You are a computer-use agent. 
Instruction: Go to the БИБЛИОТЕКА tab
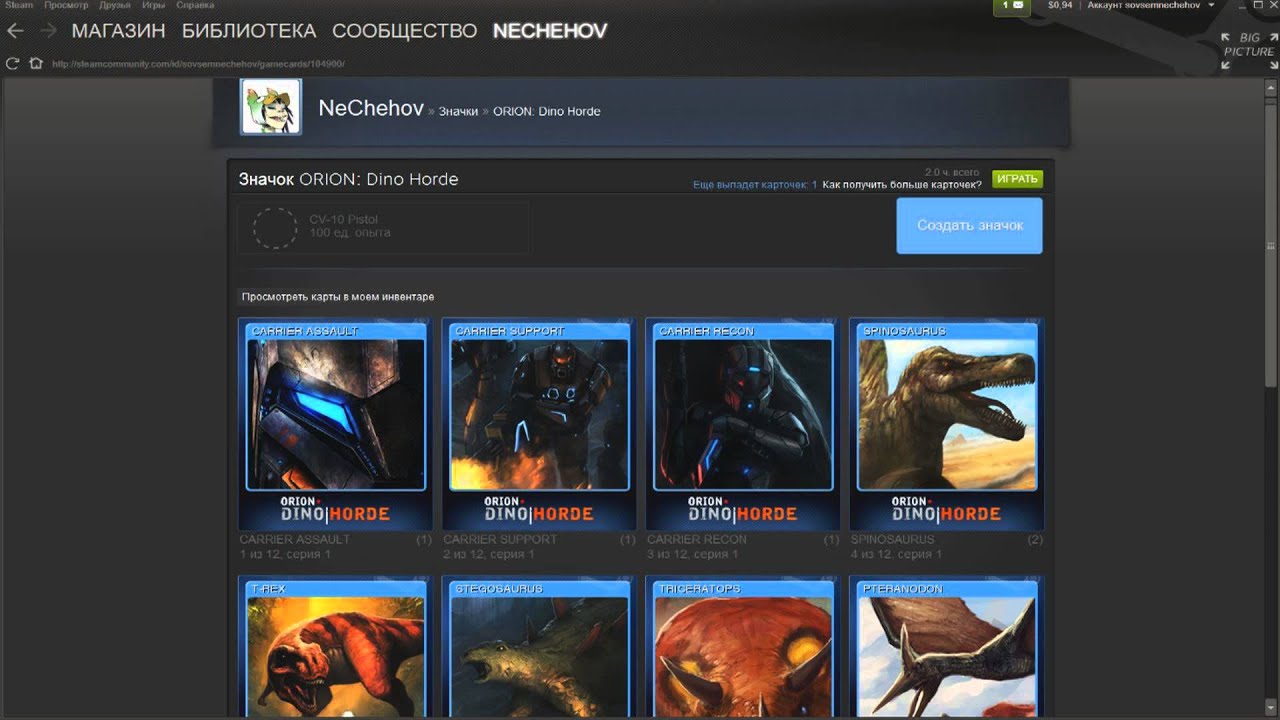click(249, 31)
